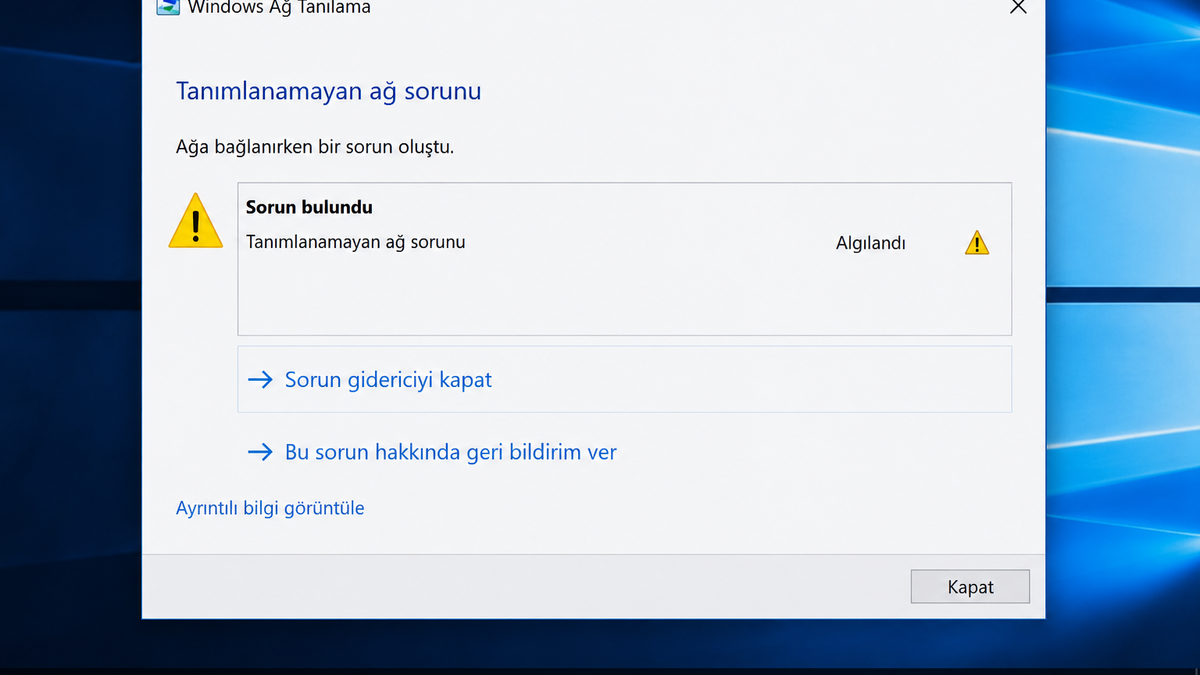The height and width of the screenshot is (675, 1200).
Task: Click Ağa bağlanırken bir sorun oluştu text
Action: click(x=315, y=147)
